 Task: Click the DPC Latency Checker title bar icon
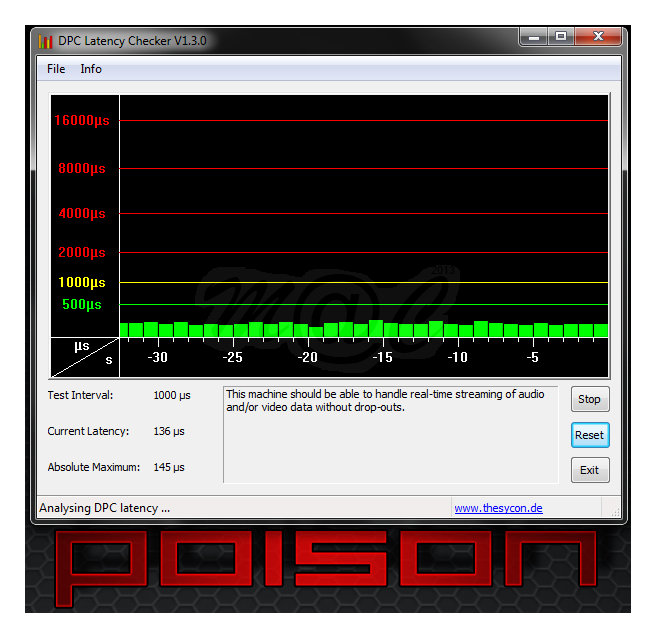click(x=45, y=41)
